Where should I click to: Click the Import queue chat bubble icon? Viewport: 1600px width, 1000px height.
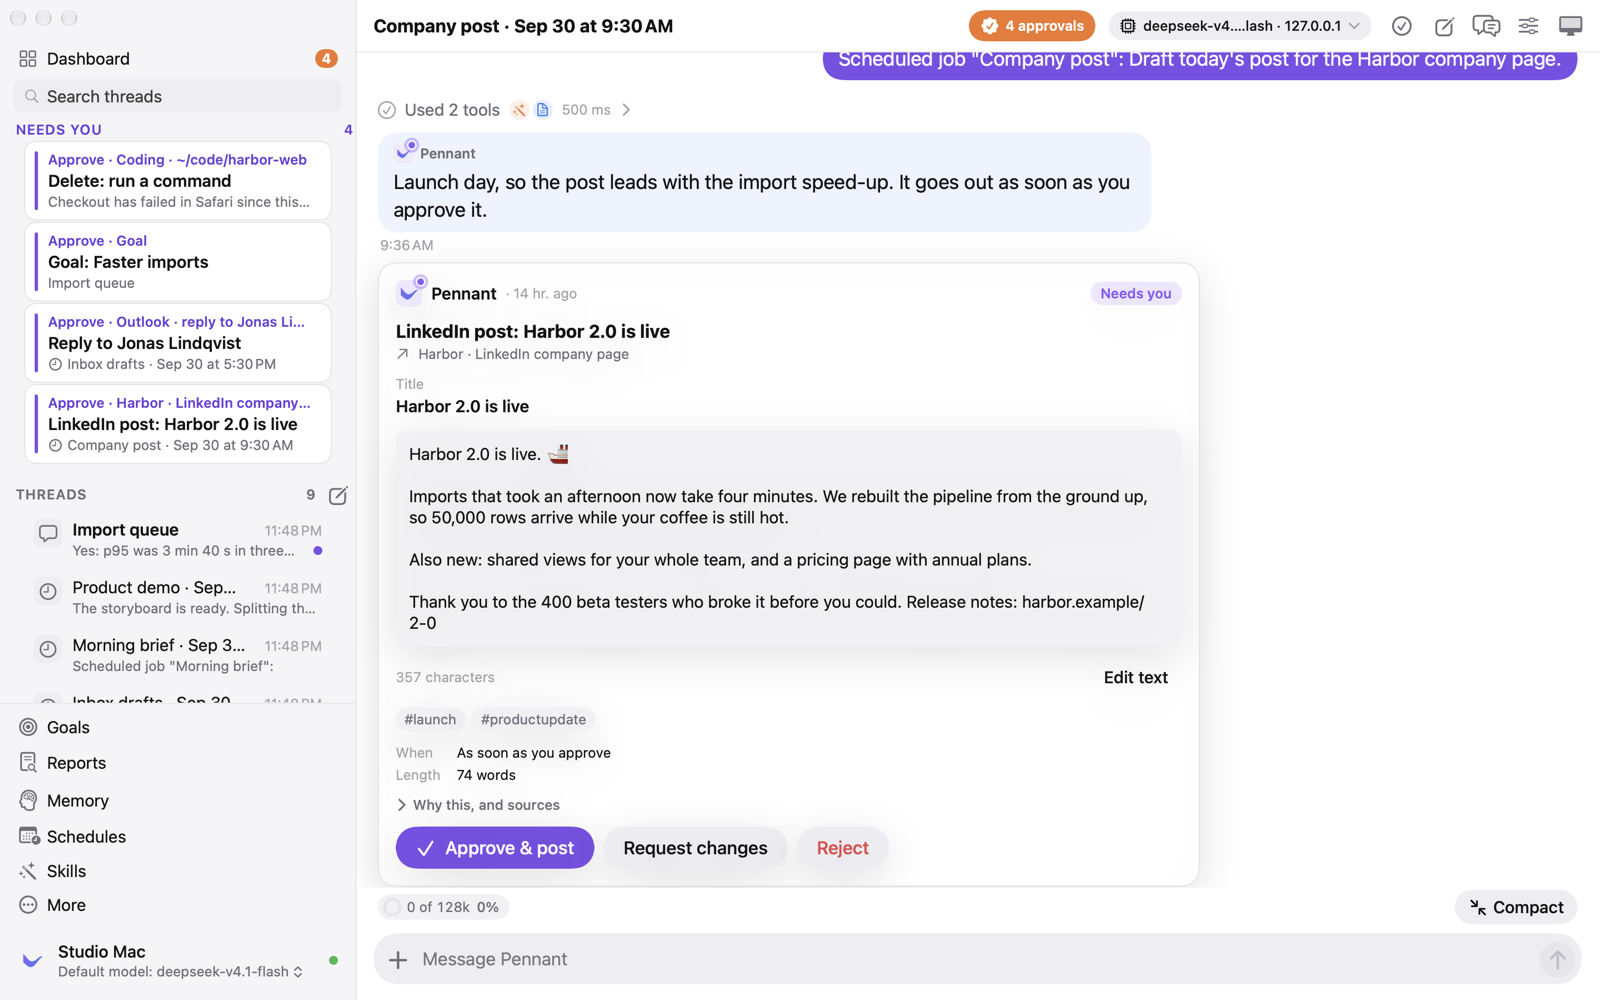click(x=48, y=533)
